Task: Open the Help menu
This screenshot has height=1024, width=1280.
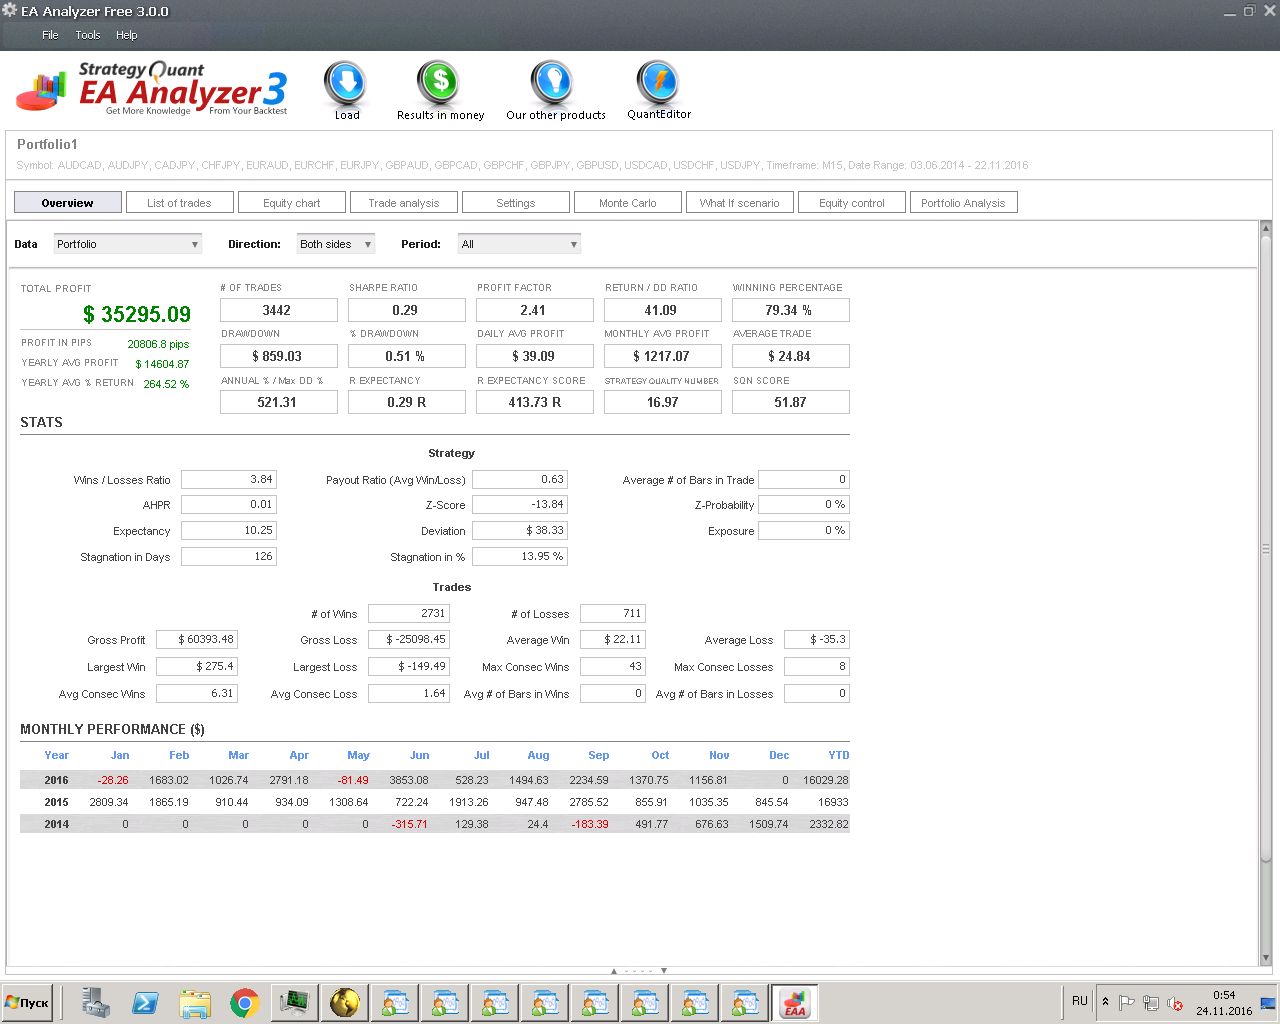Action: [127, 35]
